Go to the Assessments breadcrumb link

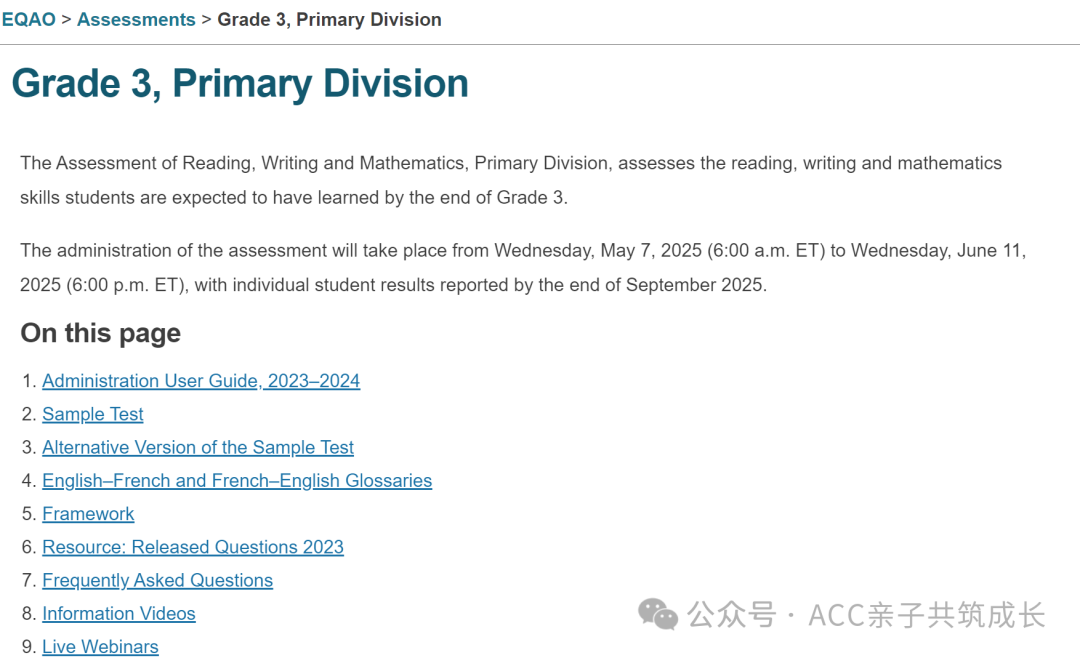coord(136,19)
